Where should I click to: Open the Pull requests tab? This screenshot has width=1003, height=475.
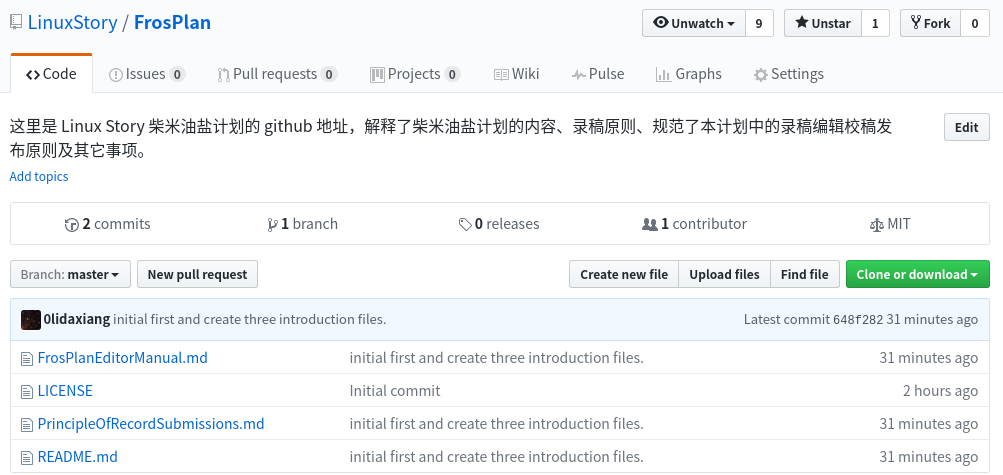tap(277, 74)
